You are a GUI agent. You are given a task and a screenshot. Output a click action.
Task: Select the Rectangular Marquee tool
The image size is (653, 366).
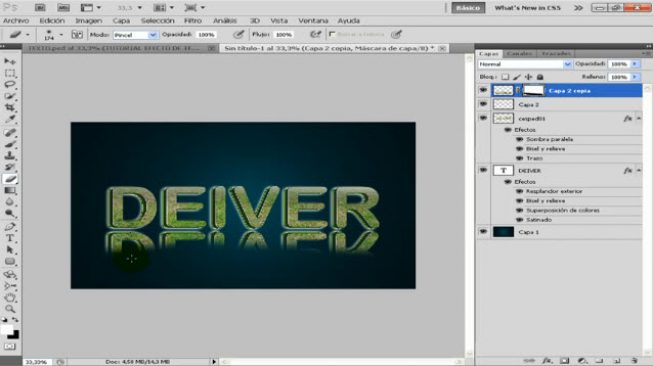(x=10, y=73)
